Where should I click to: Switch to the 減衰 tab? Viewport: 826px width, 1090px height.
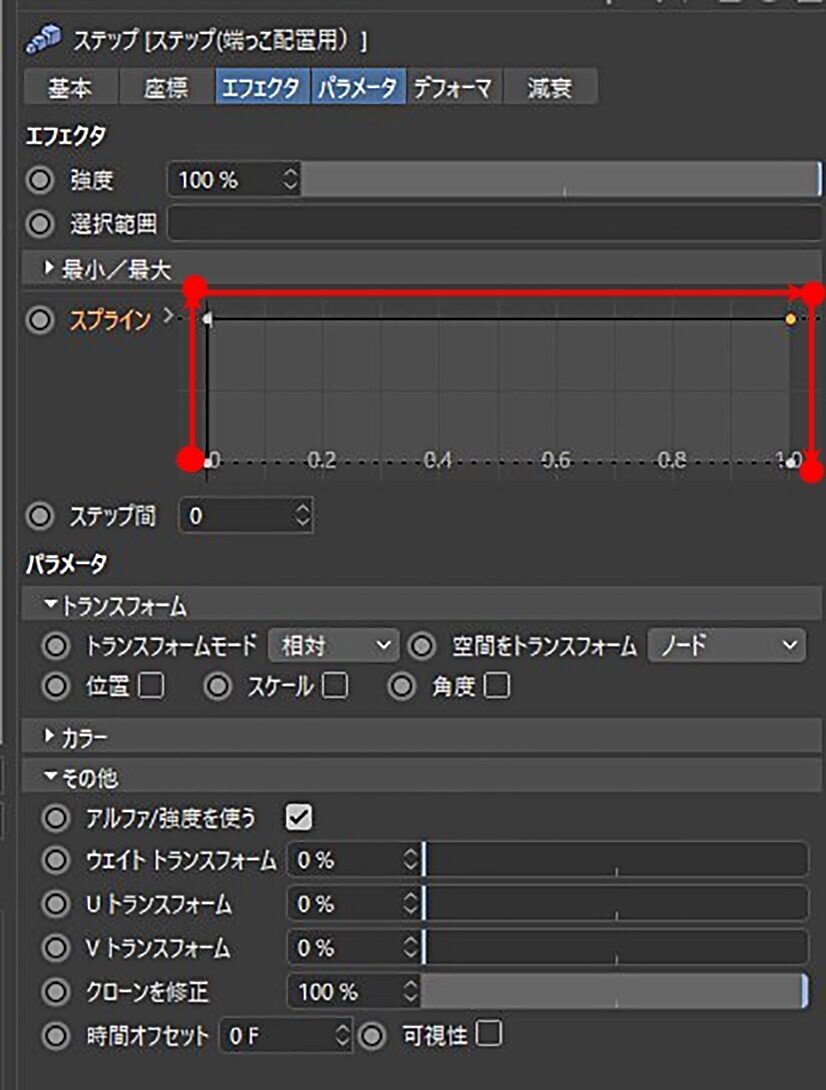tap(550, 87)
